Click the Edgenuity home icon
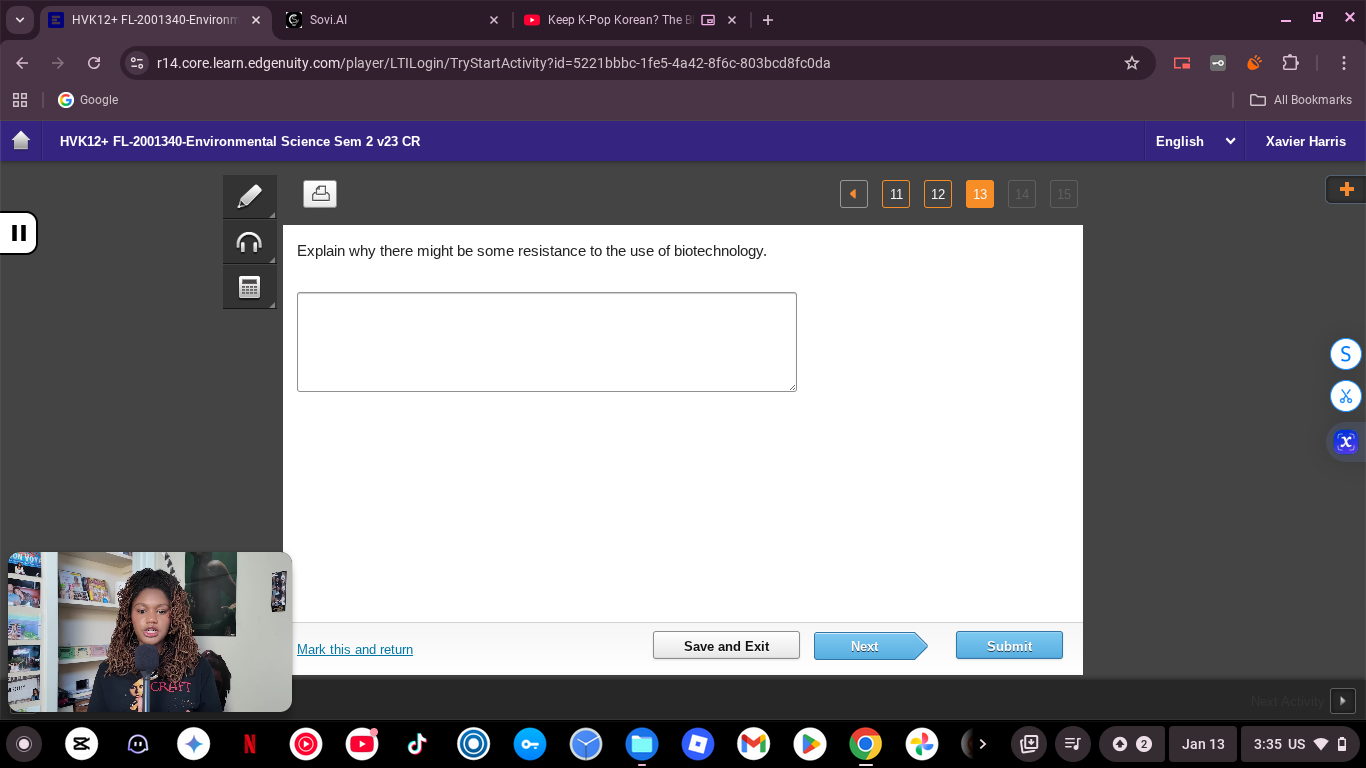This screenshot has width=1366, height=768. point(21,141)
